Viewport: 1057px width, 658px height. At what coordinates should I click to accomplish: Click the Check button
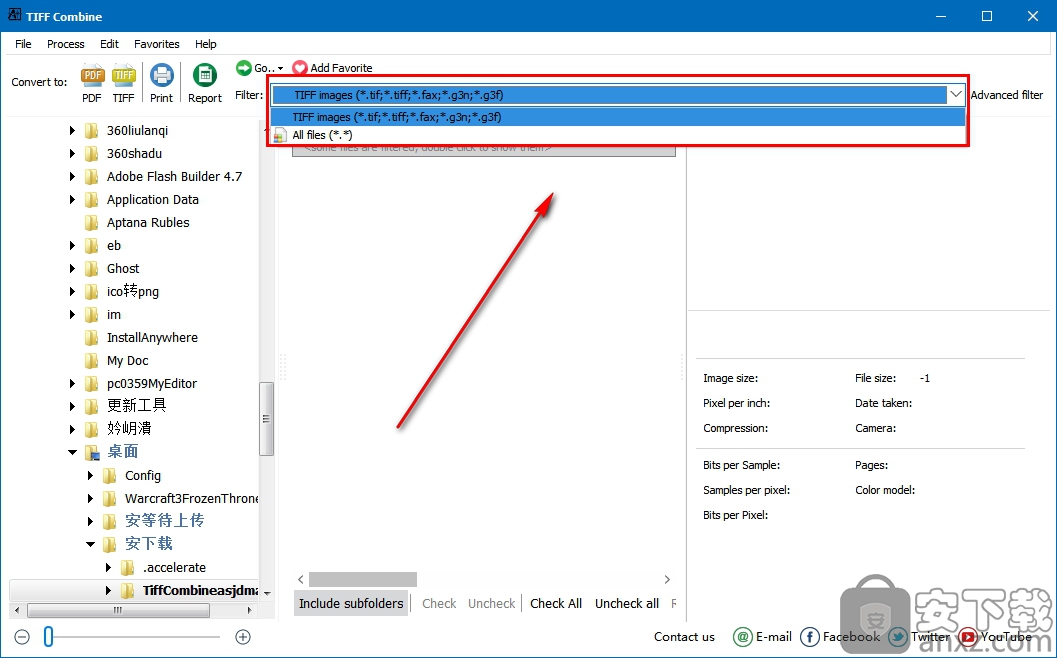point(439,603)
